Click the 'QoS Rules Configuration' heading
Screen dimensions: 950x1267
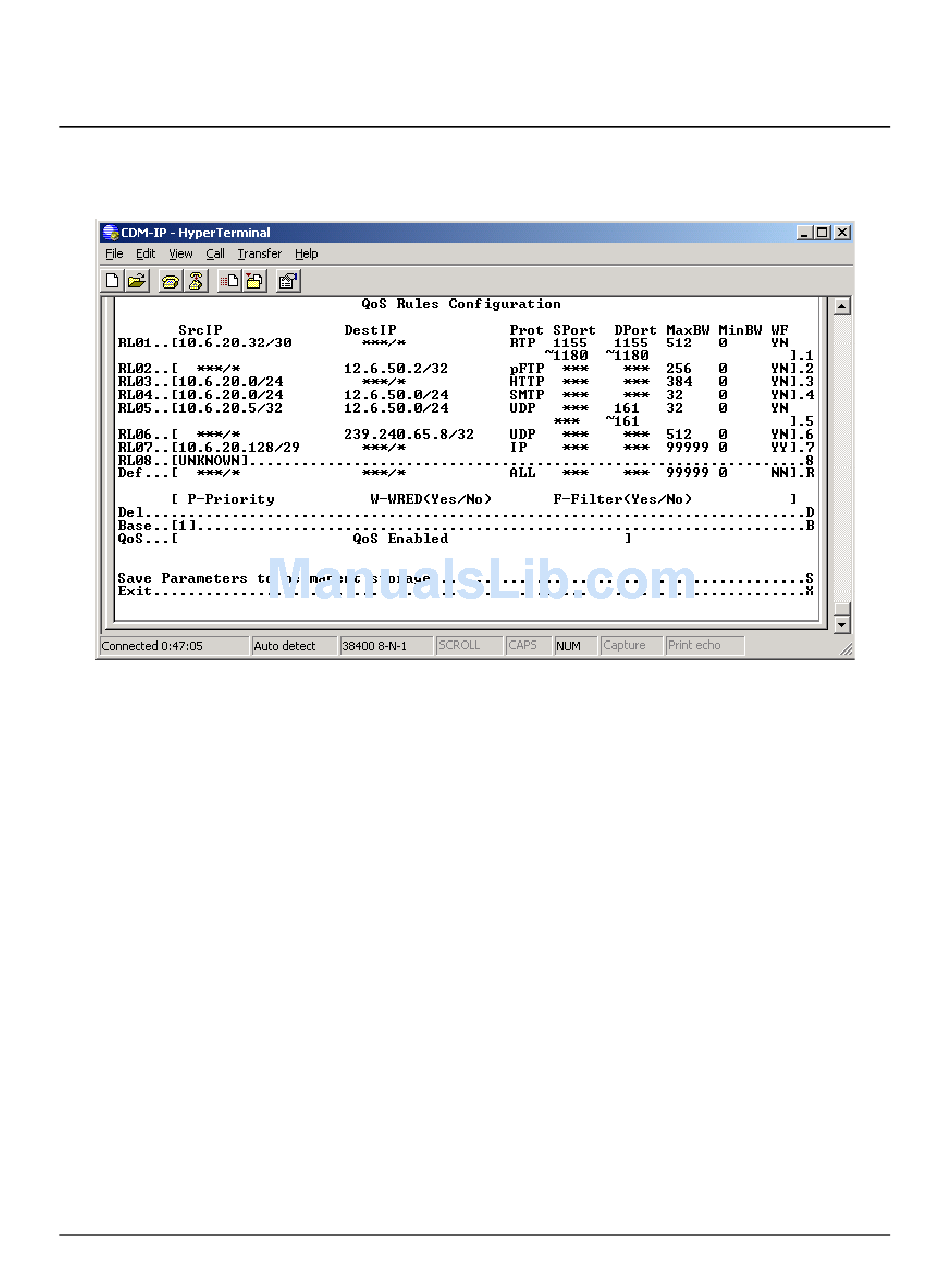[x=461, y=304]
